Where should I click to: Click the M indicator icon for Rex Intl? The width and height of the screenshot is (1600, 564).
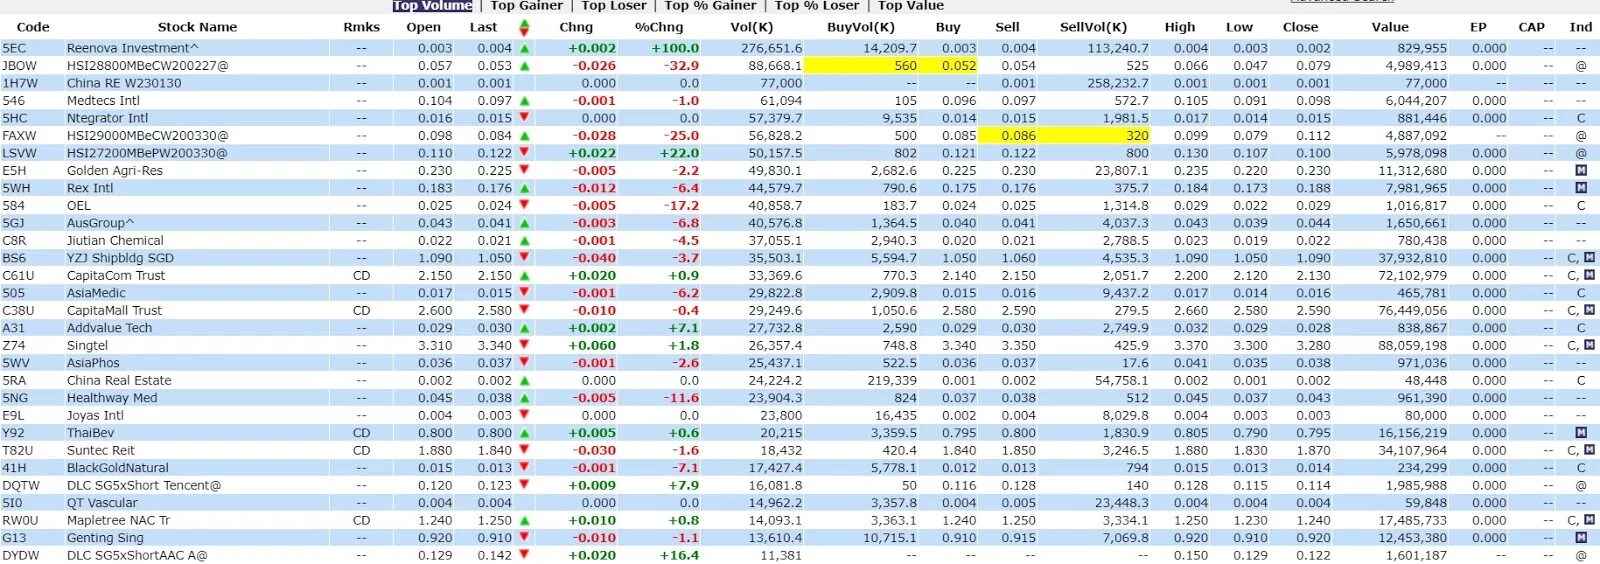[1581, 188]
